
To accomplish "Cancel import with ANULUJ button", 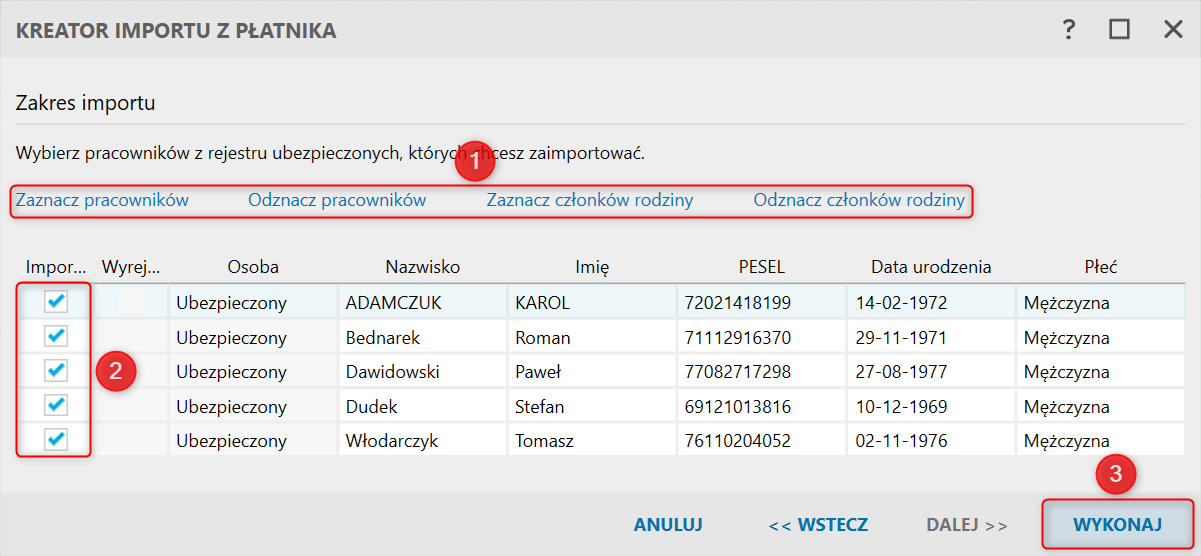I will (x=668, y=525).
